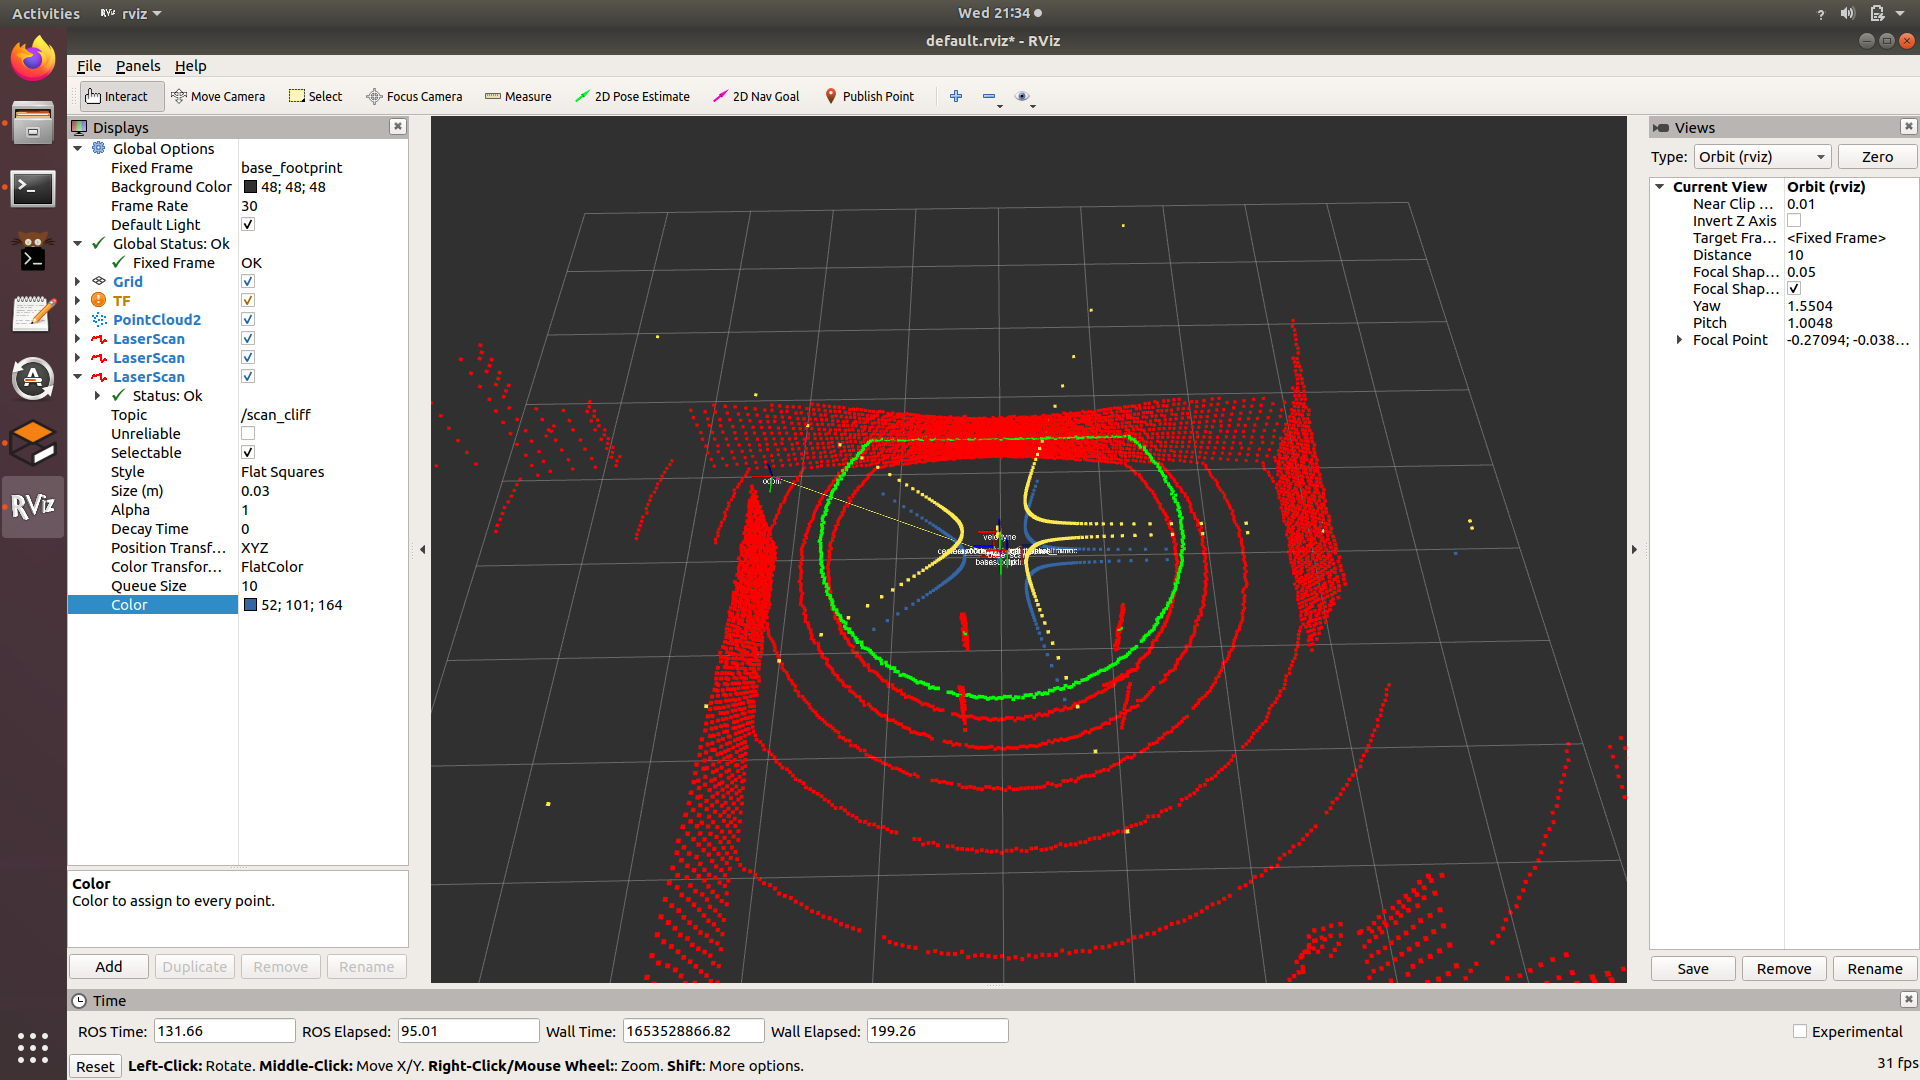Open the Background Color swatch
This screenshot has height=1080, width=1920.
coord(249,186)
